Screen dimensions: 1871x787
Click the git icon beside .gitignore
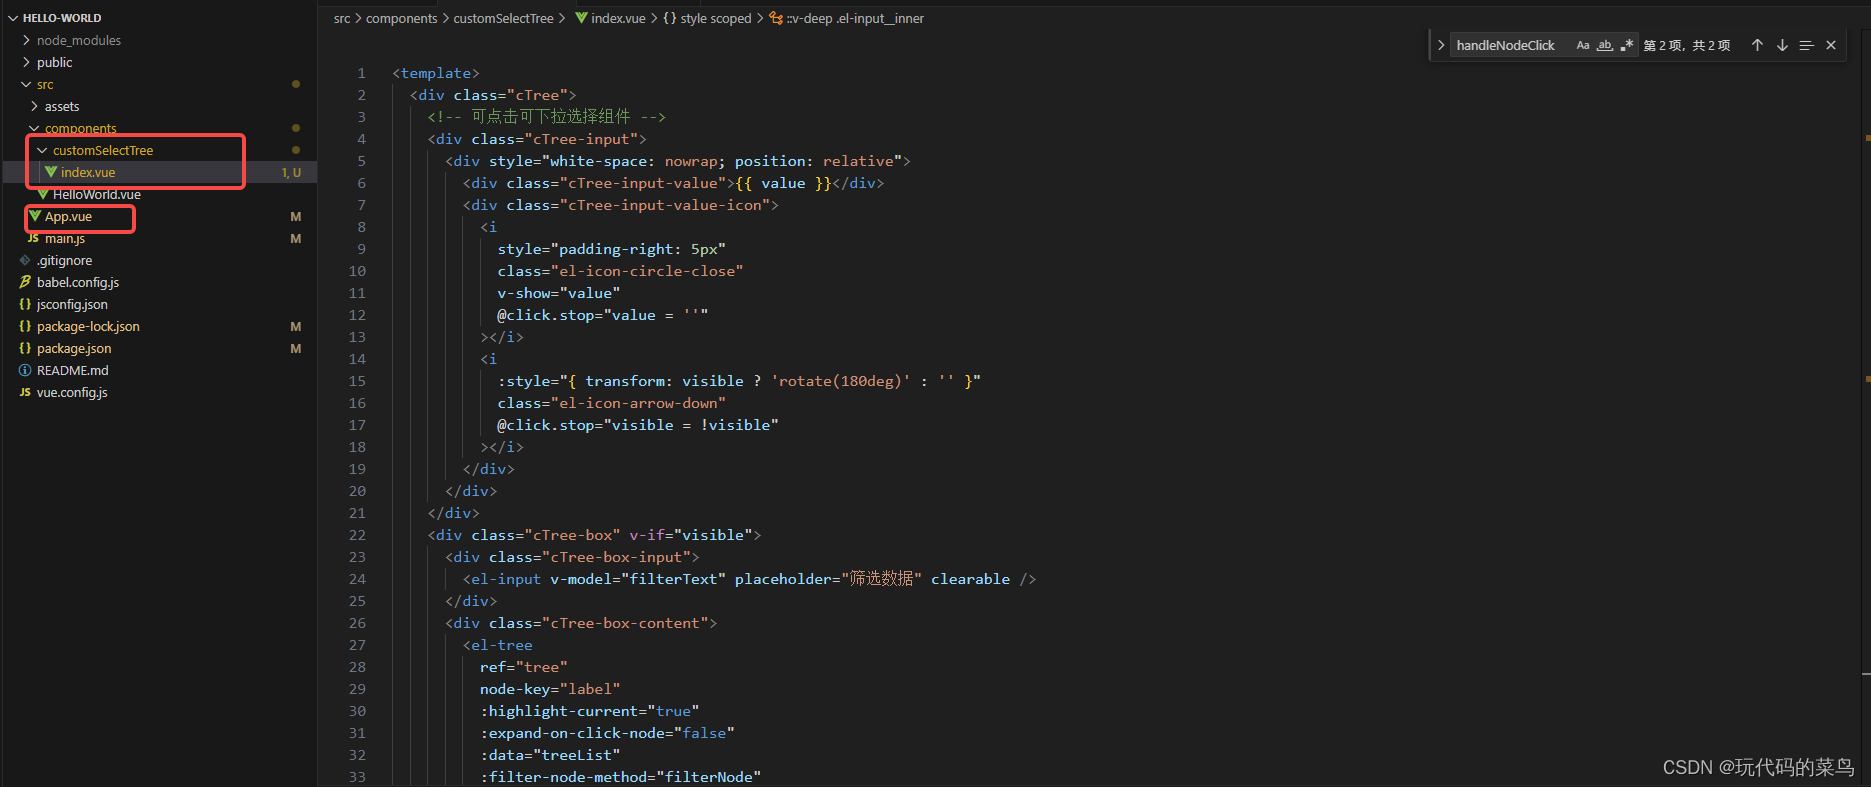(x=25, y=260)
